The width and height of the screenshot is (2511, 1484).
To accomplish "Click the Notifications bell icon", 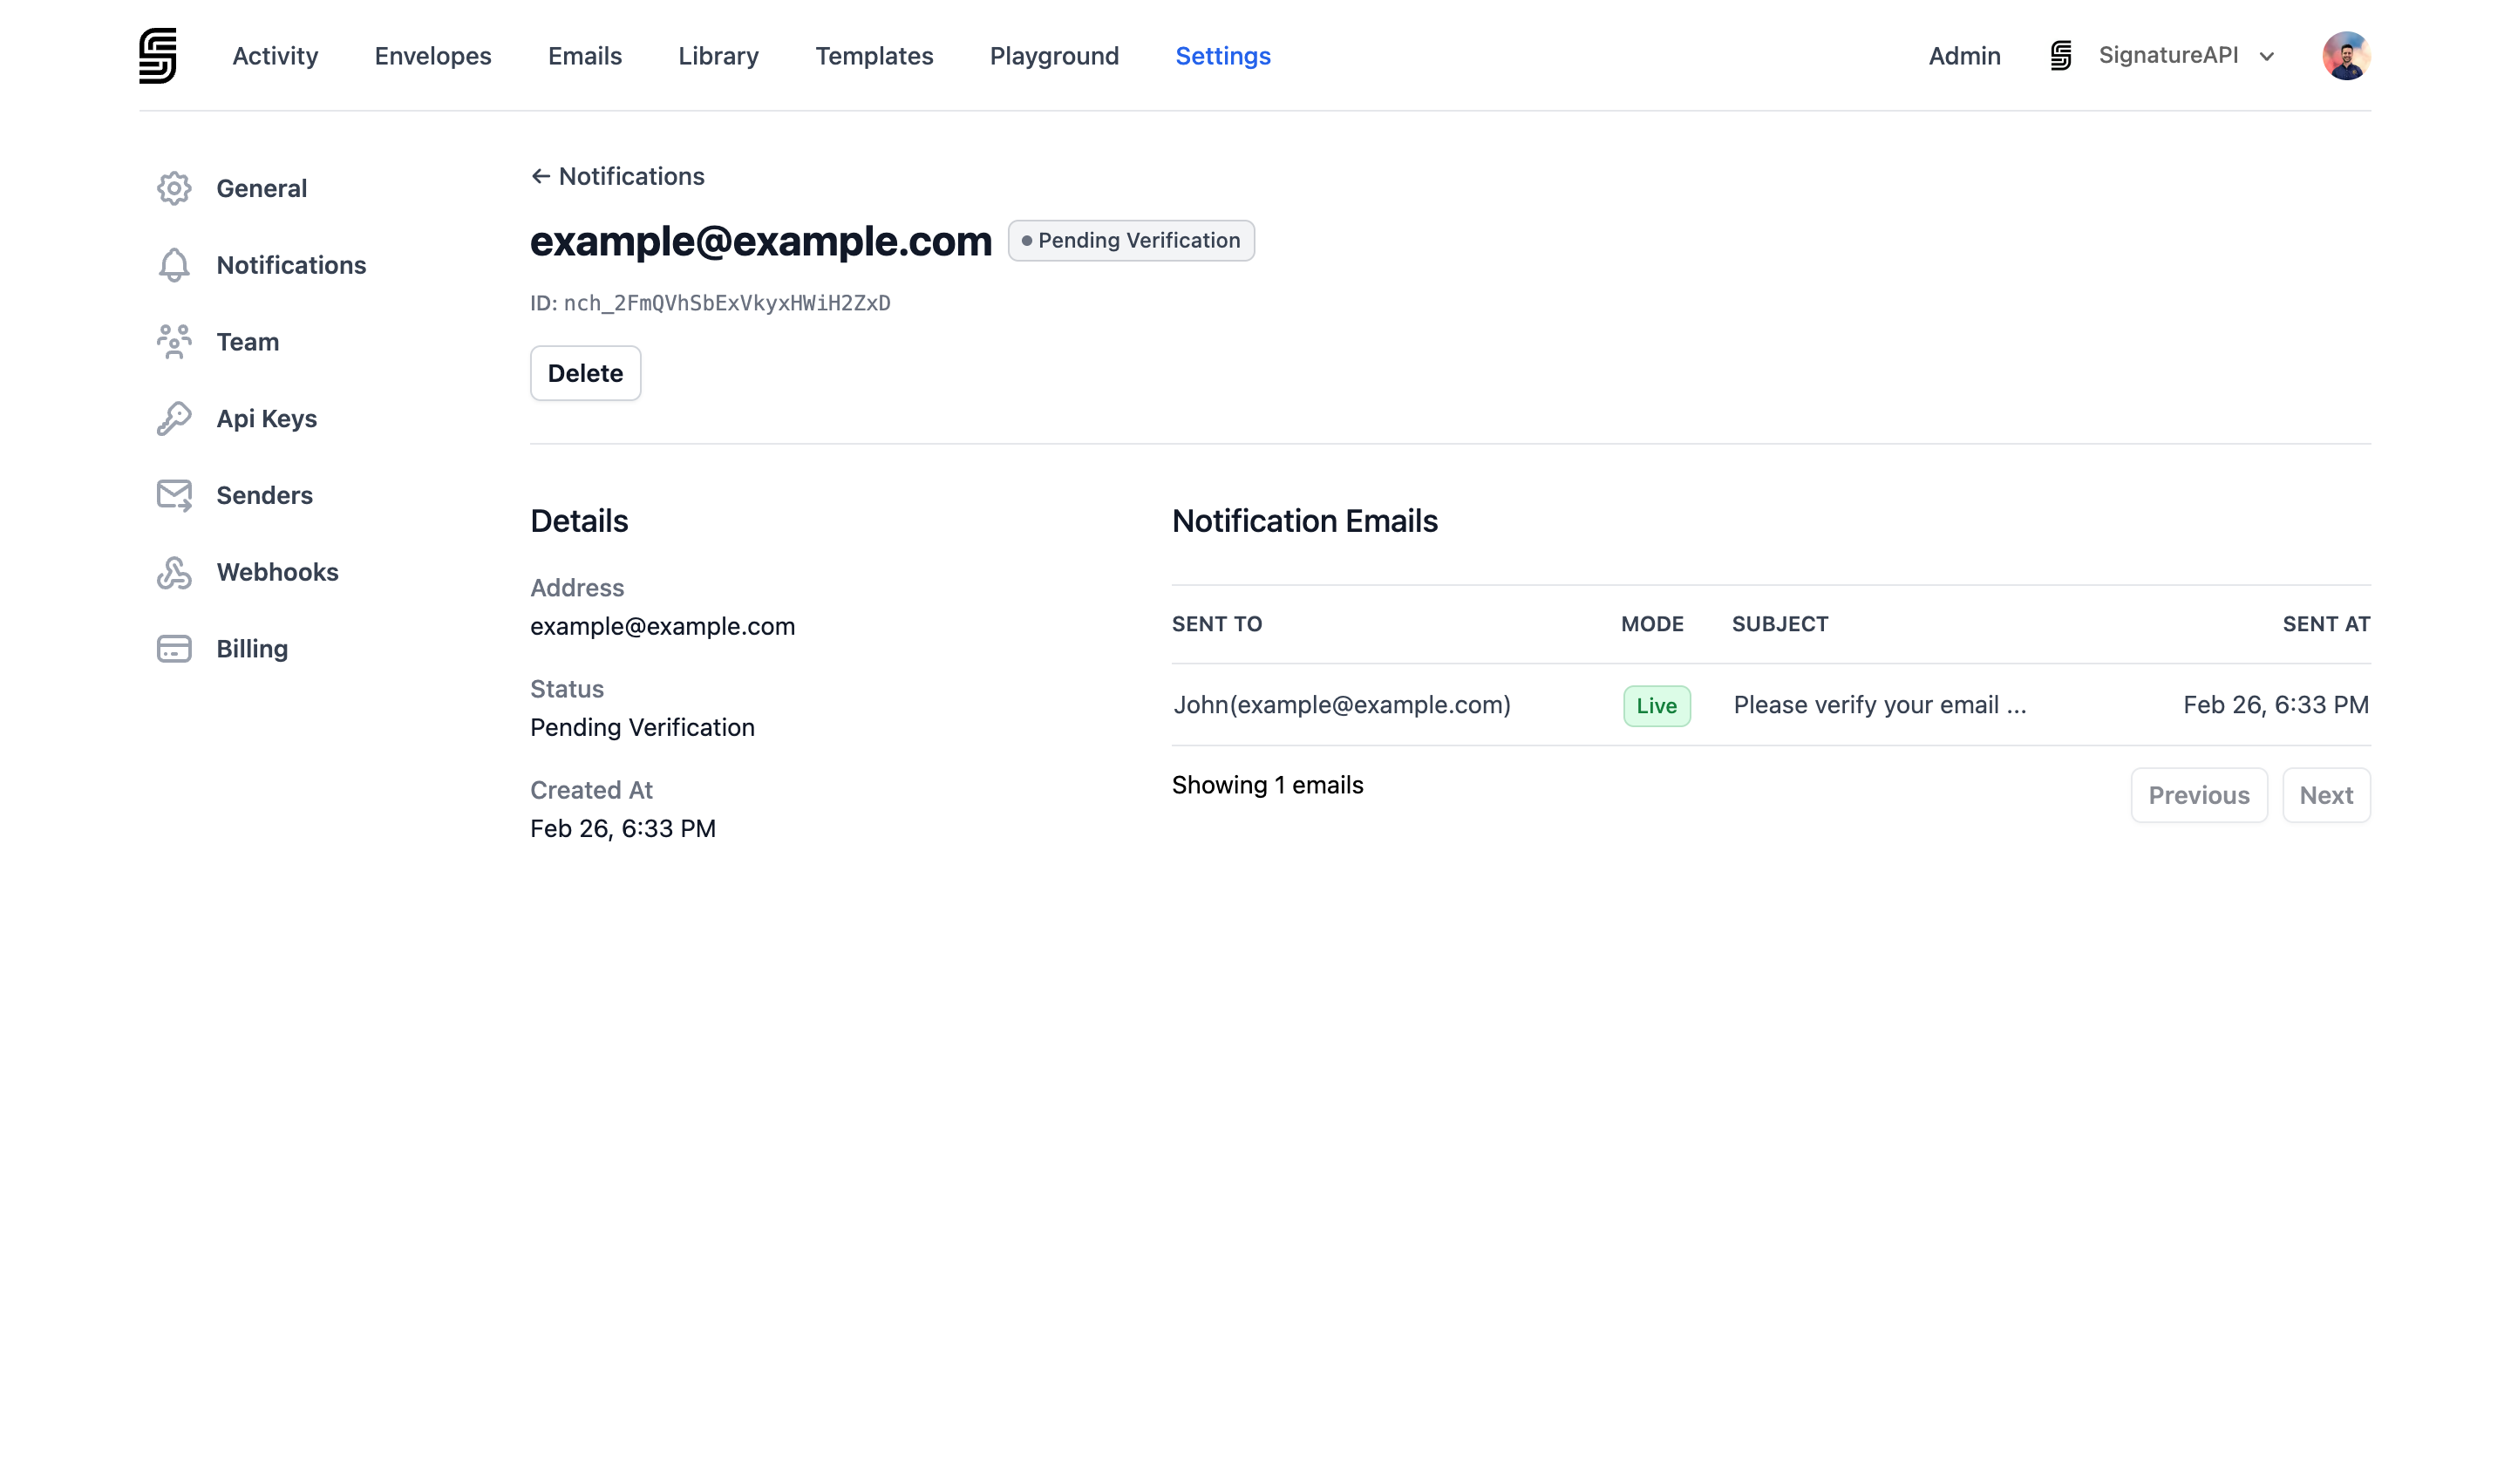I will [x=174, y=265].
